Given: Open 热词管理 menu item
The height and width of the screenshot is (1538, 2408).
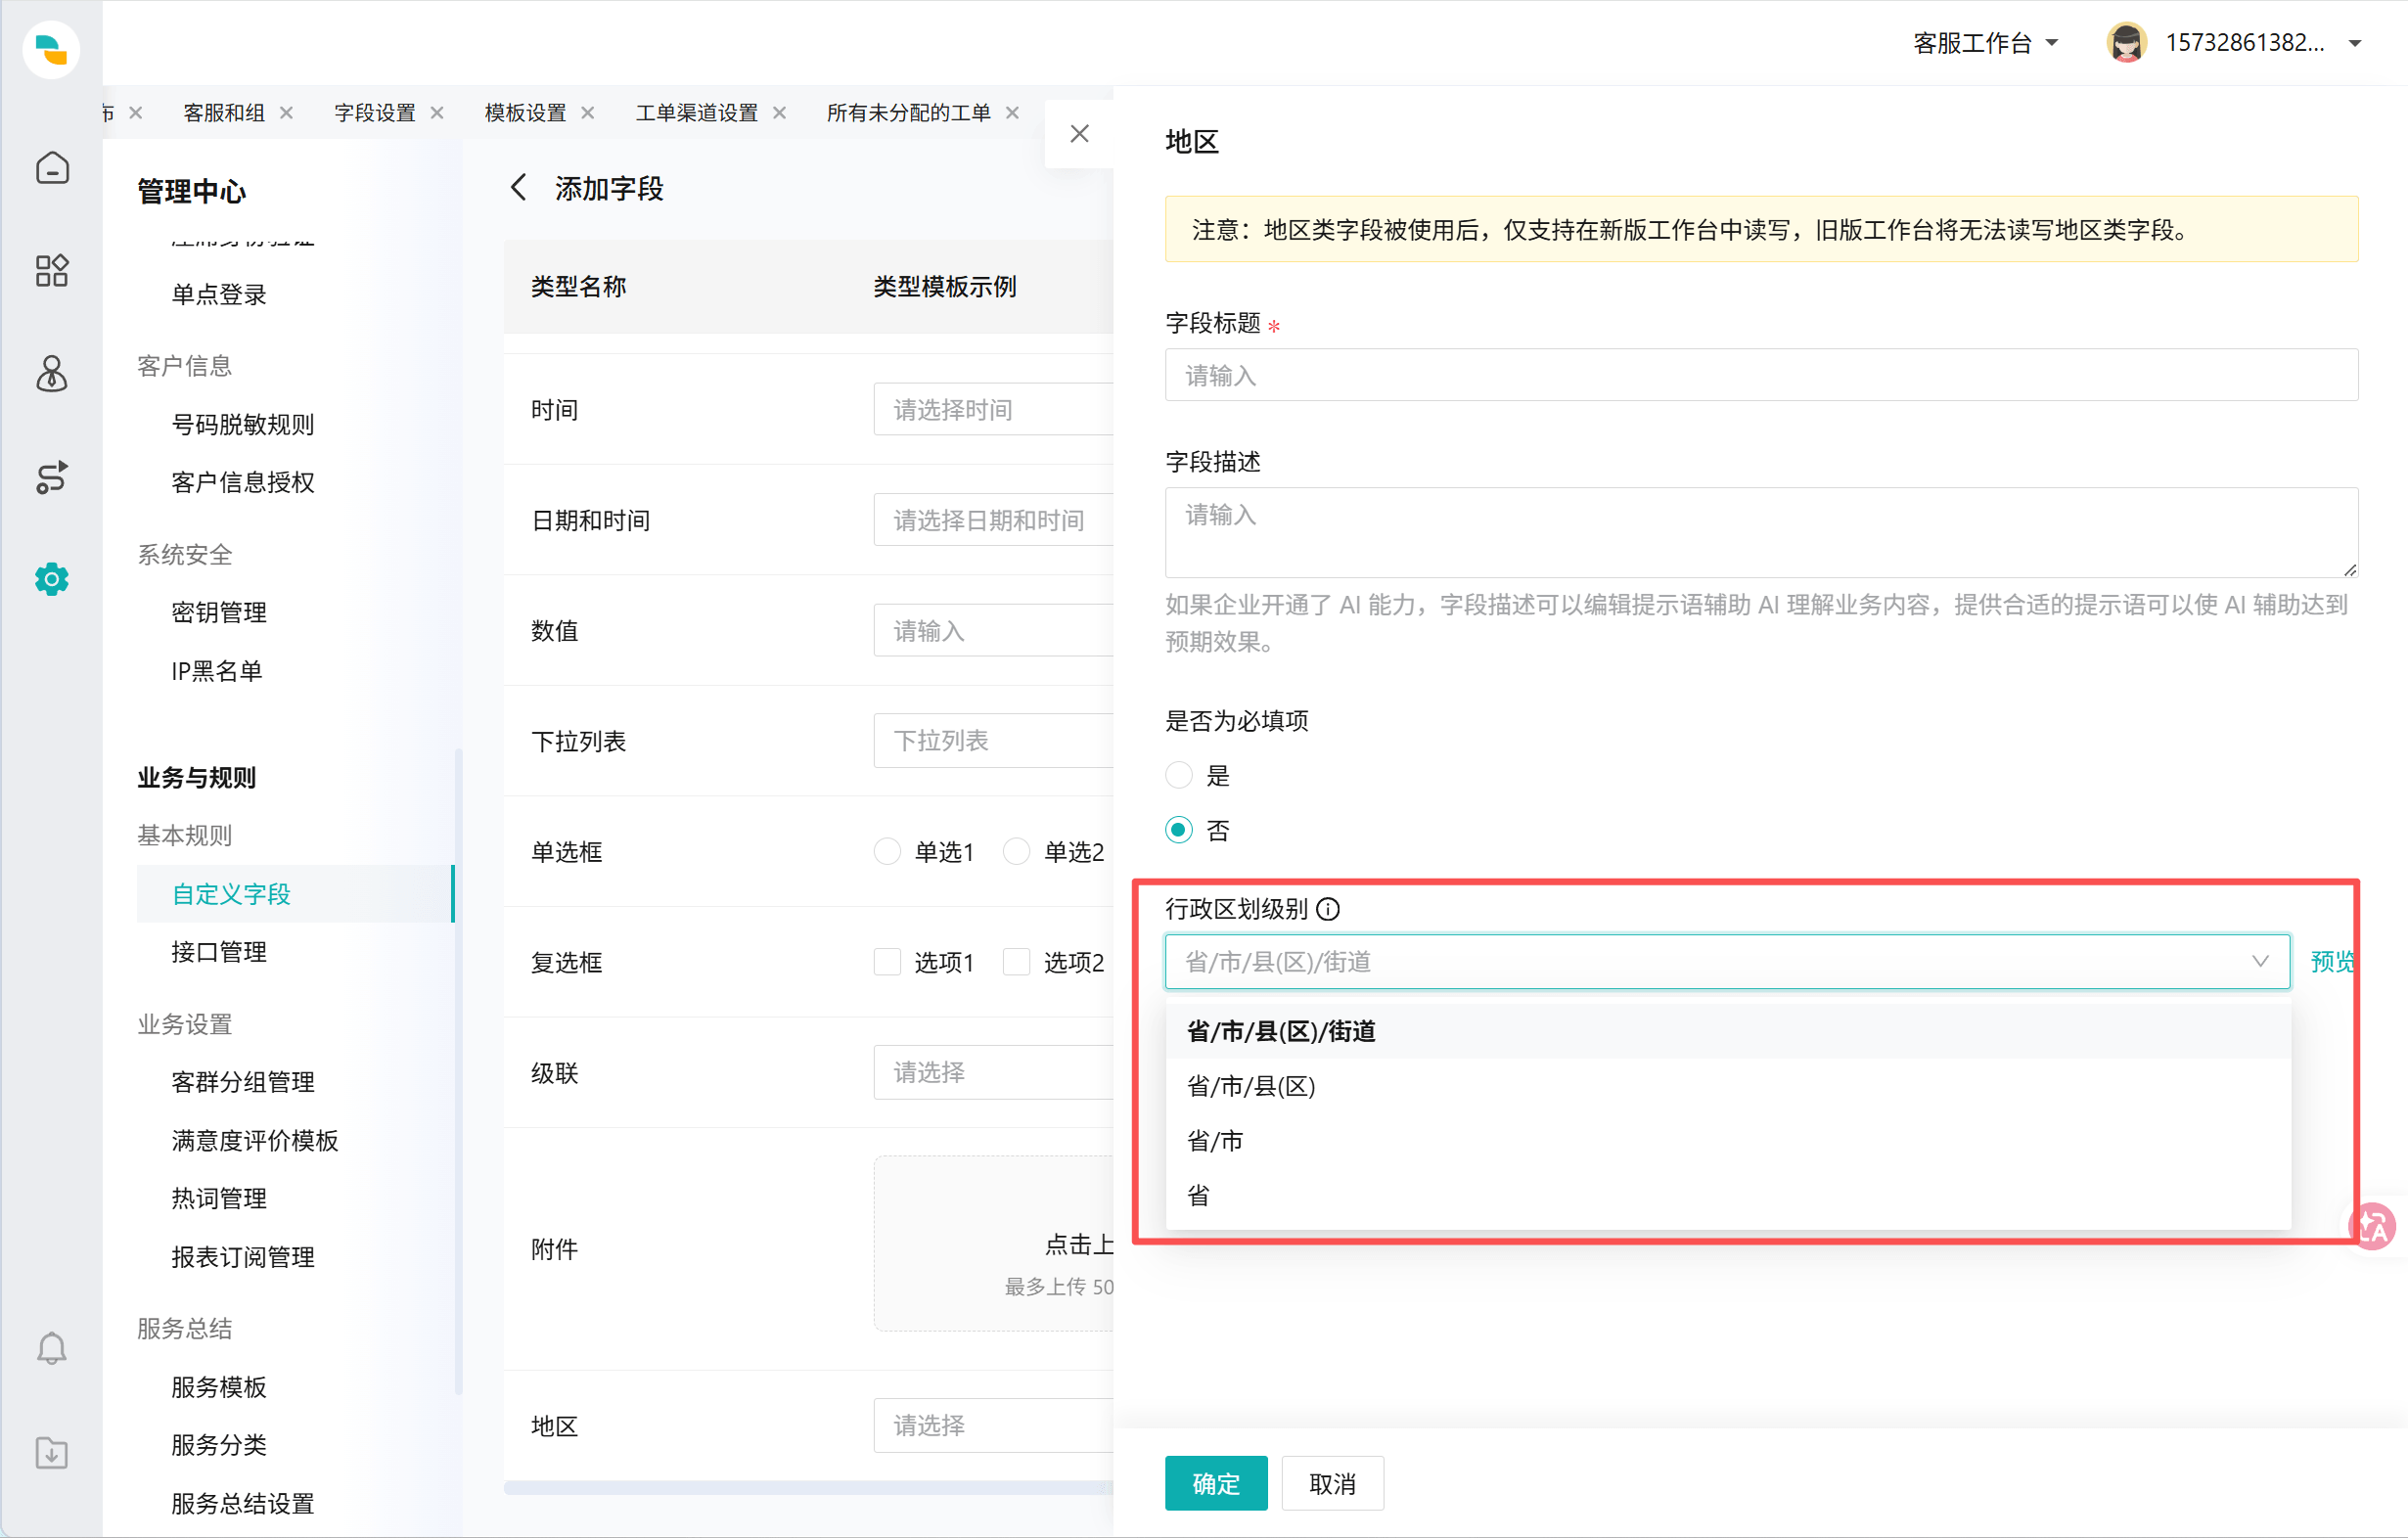Looking at the screenshot, I should click(x=219, y=1198).
